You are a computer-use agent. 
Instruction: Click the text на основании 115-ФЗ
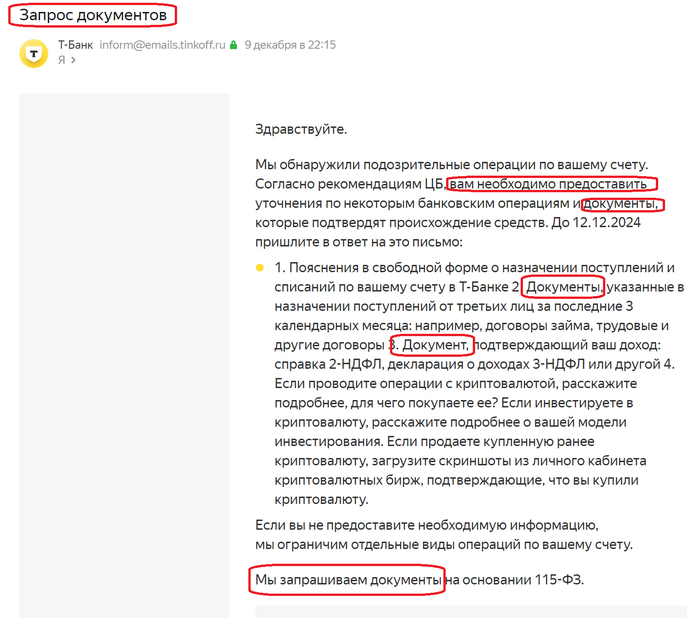514,580
